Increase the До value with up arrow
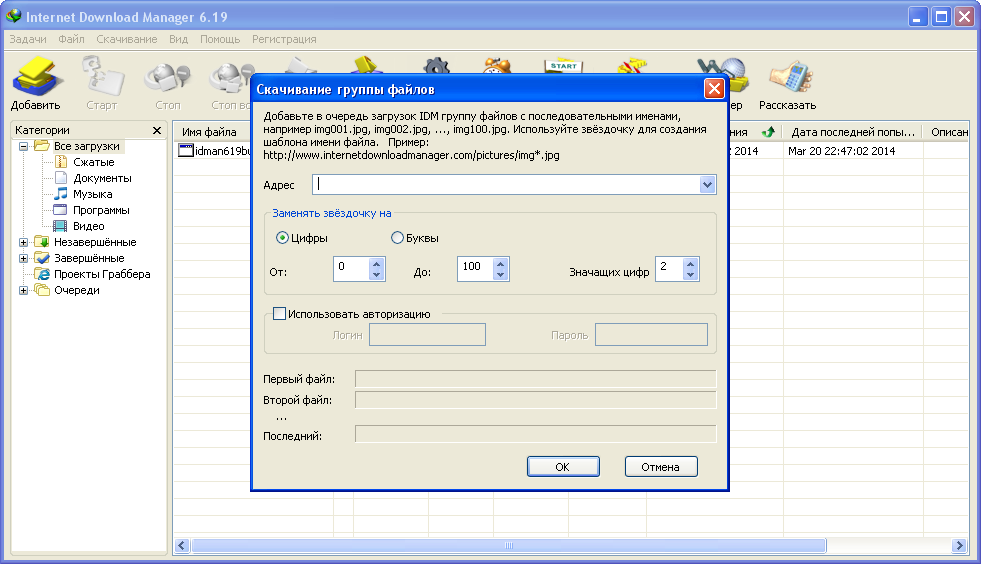 pos(500,264)
